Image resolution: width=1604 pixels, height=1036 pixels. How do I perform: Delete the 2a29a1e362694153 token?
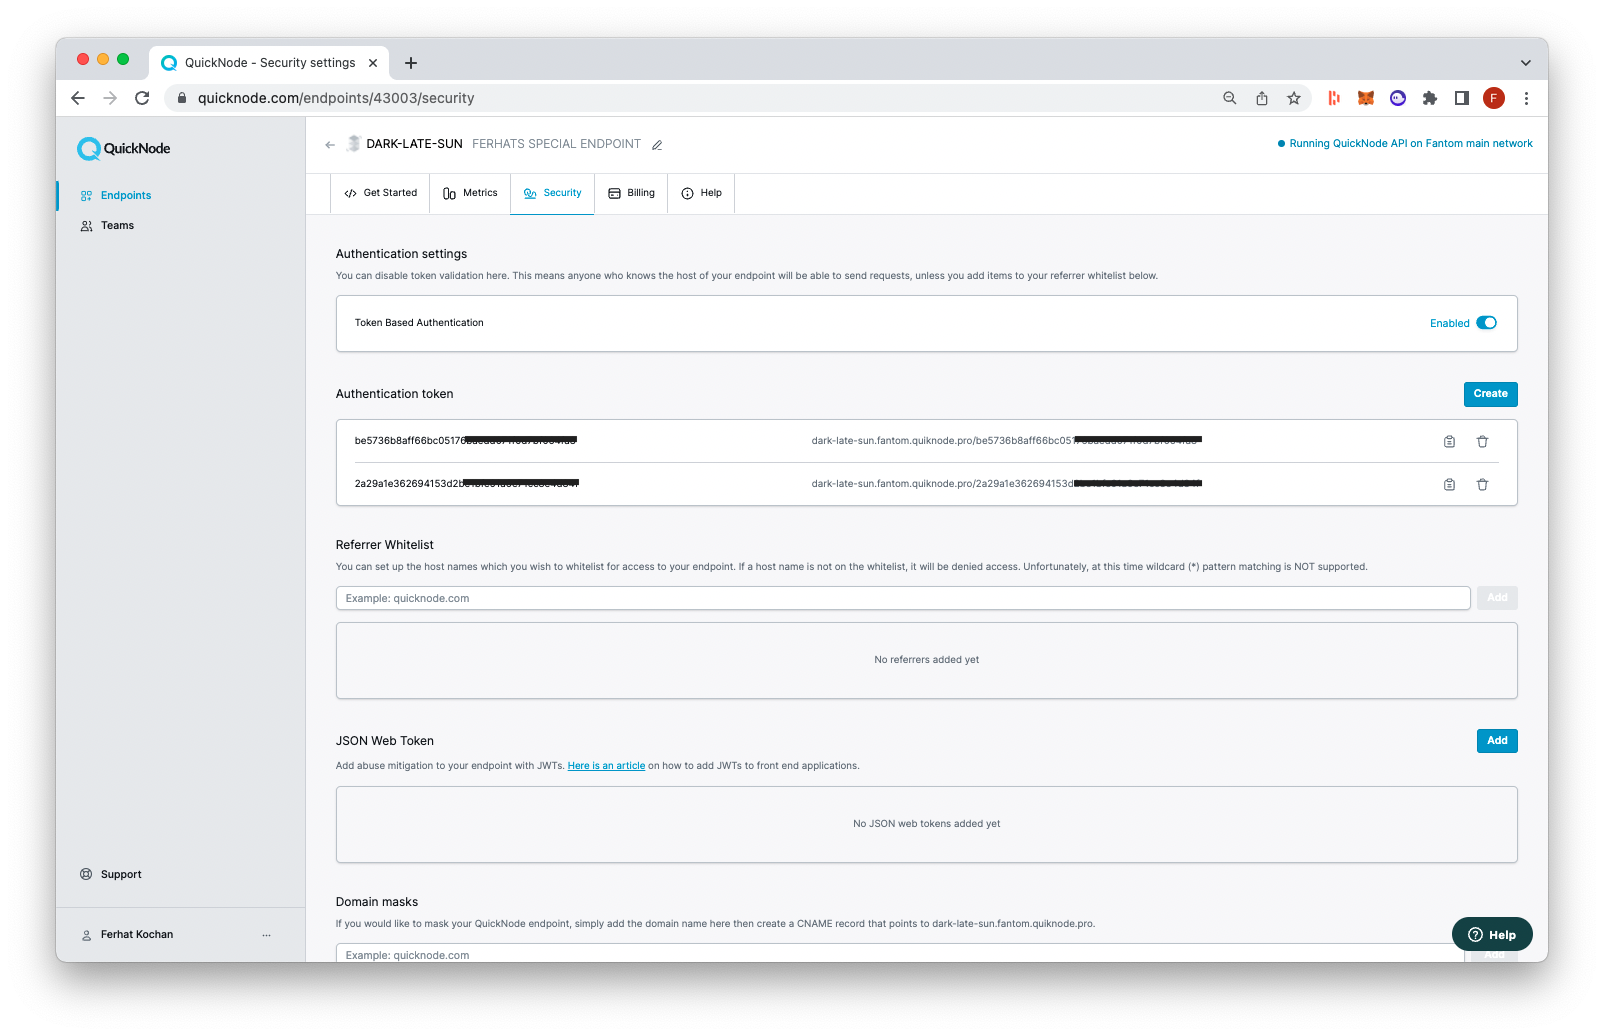coord(1482,484)
